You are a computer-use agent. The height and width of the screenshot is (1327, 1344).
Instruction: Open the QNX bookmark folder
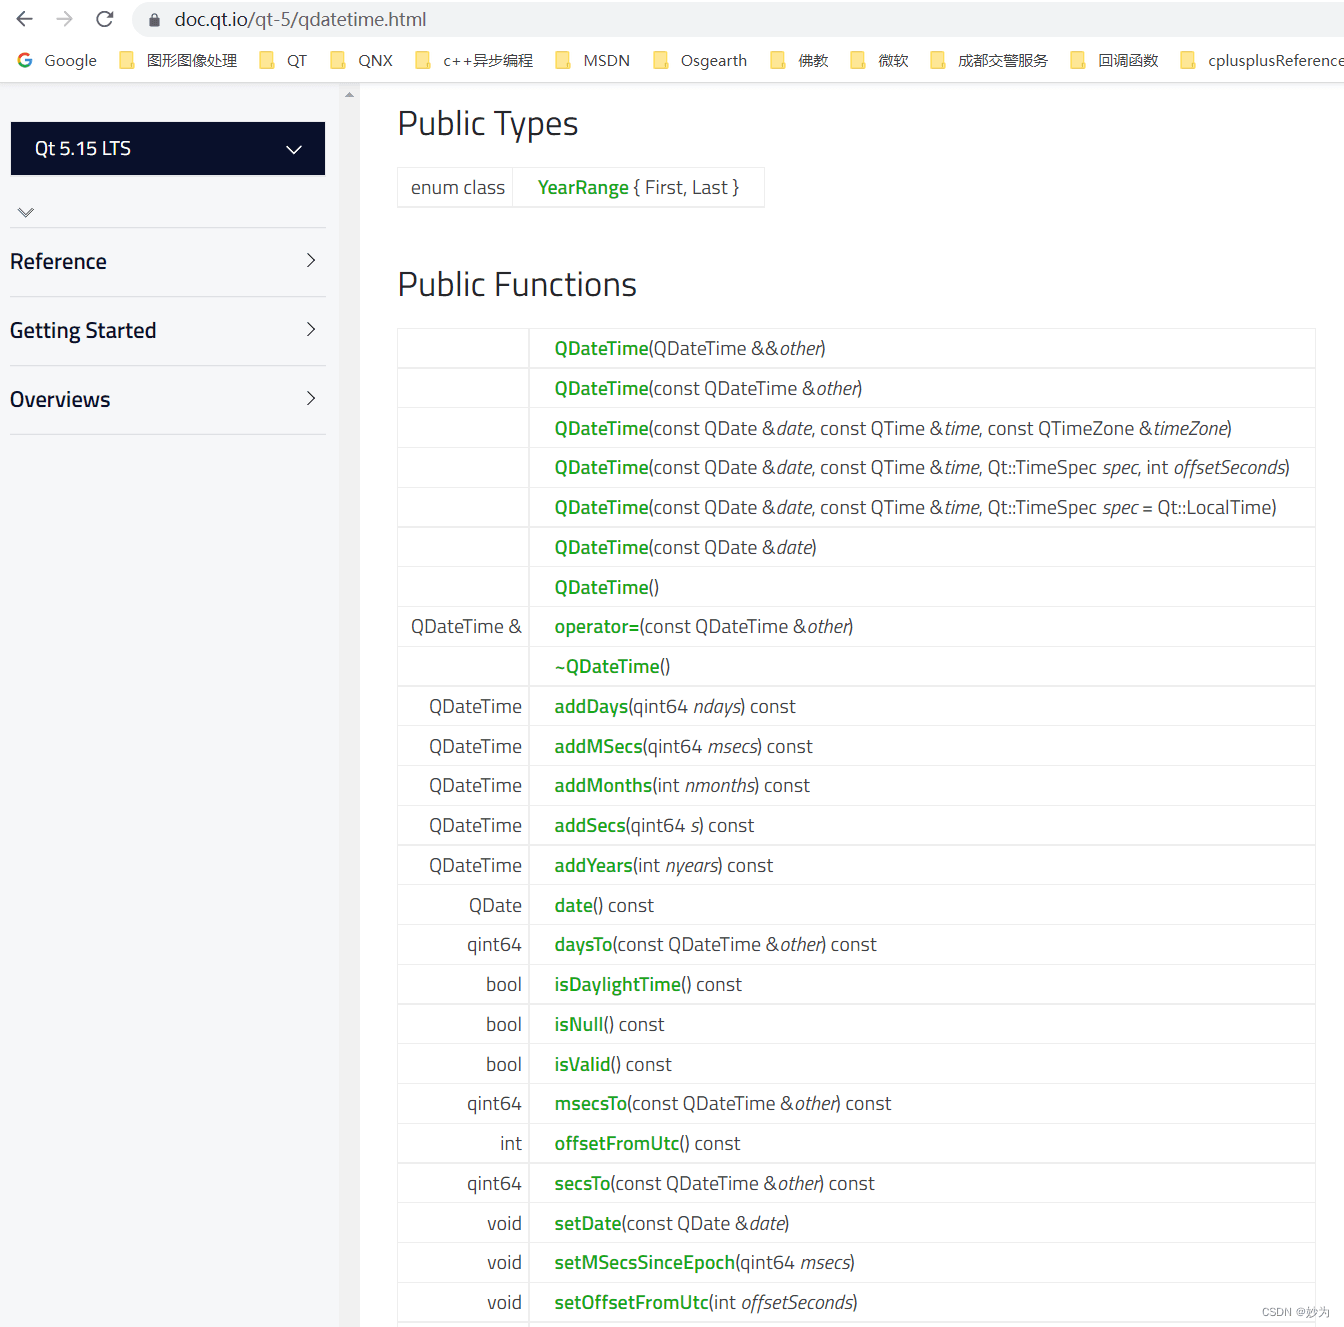[363, 60]
